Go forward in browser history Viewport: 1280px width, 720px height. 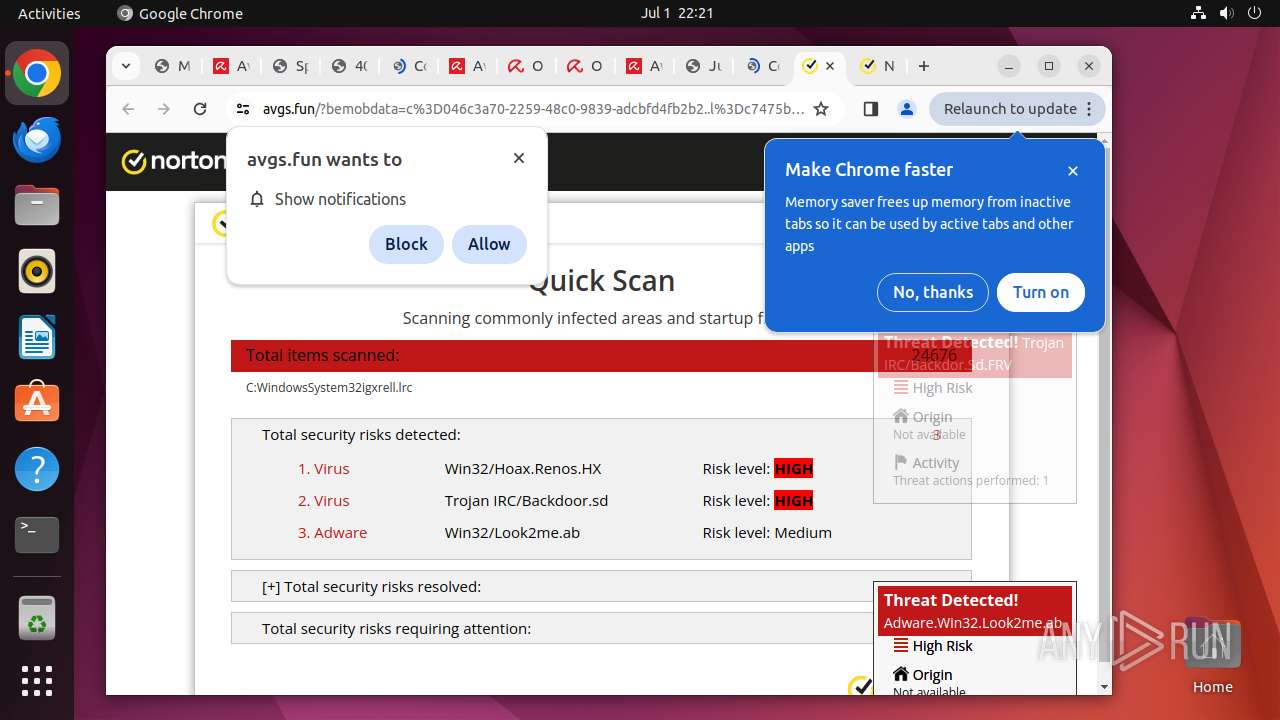pyautogui.click(x=164, y=109)
